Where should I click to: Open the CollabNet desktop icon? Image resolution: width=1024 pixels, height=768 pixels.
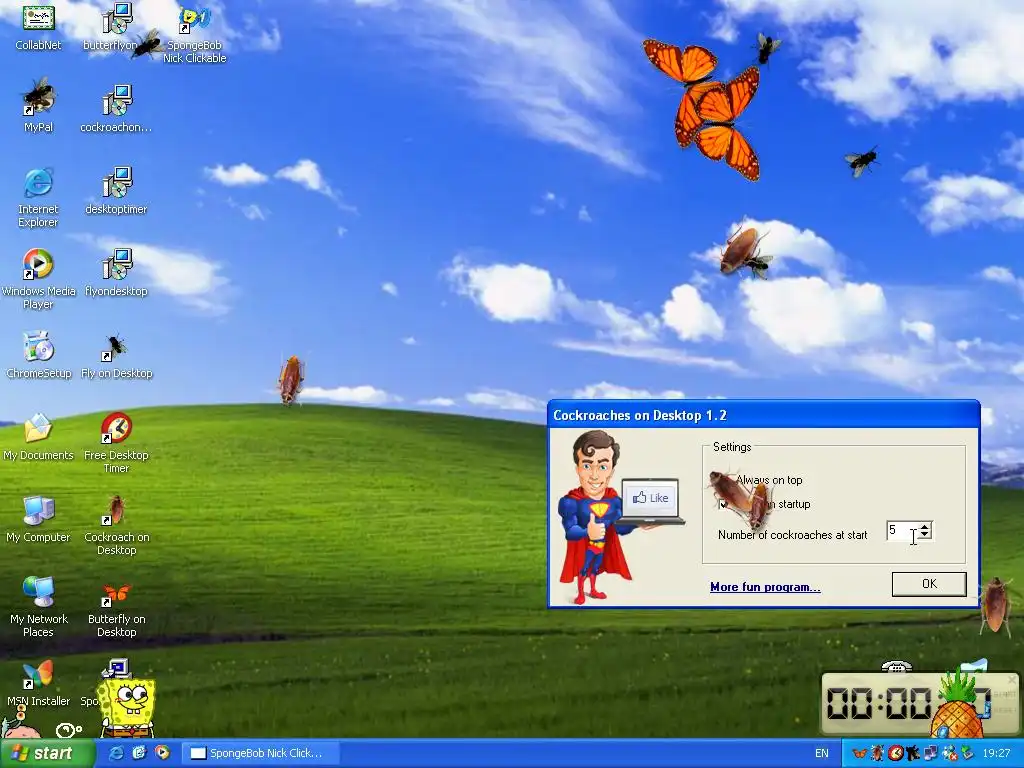click(x=39, y=26)
